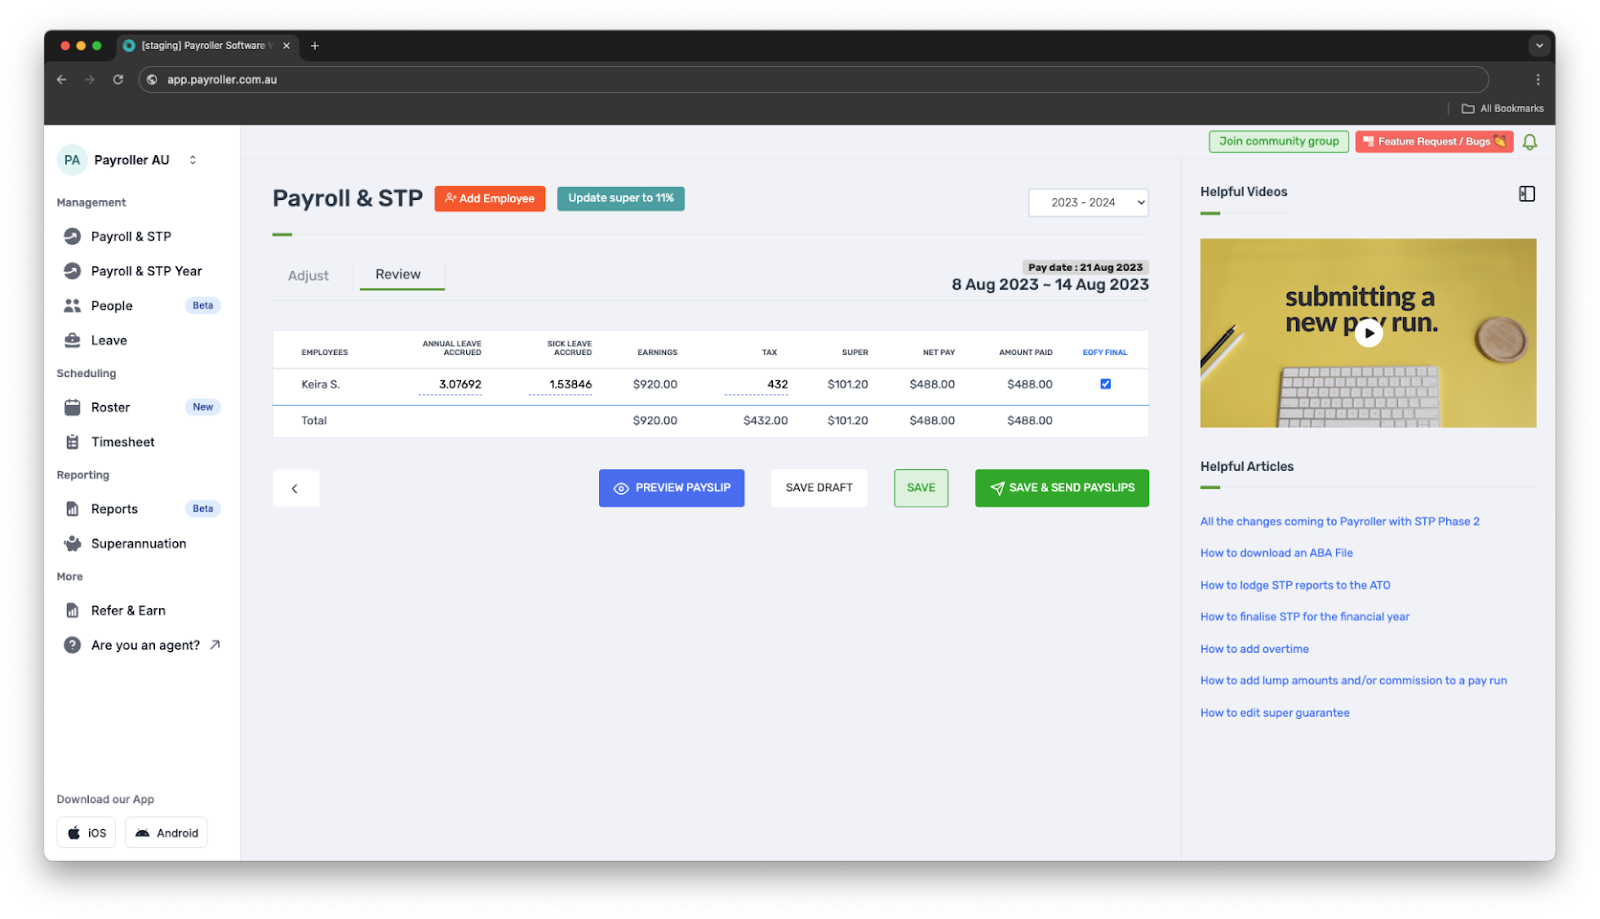Open the Payroll & STP sidebar icon
This screenshot has height=919, width=1600.
click(72, 236)
